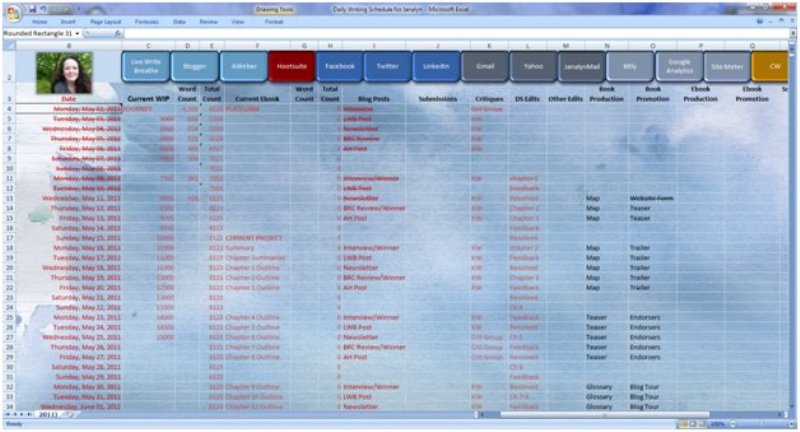Open the round Office button
Screen dimensions: 800x432
(12, 13)
